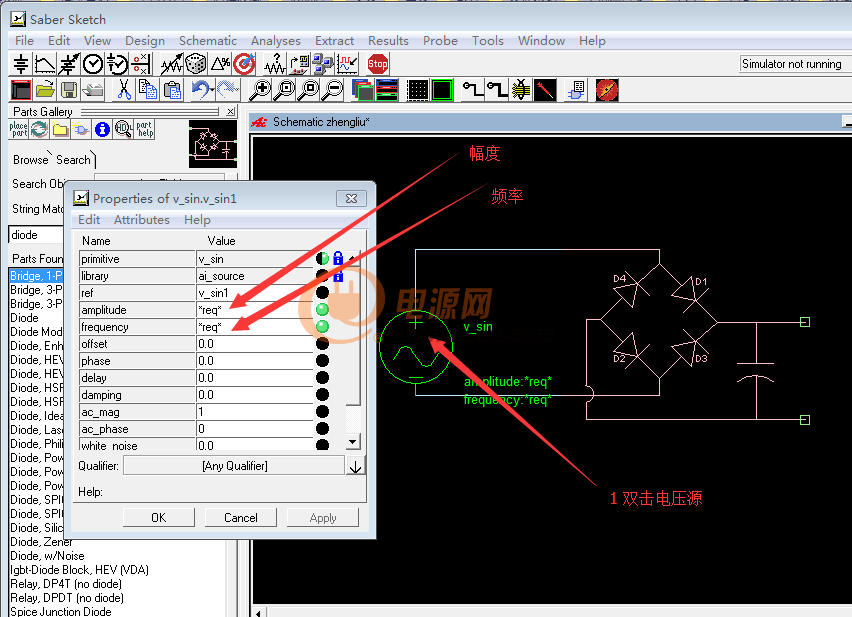The width and height of the screenshot is (852, 617).
Task: Switch to the Search tab in Parts Gallery
Action: 73,160
